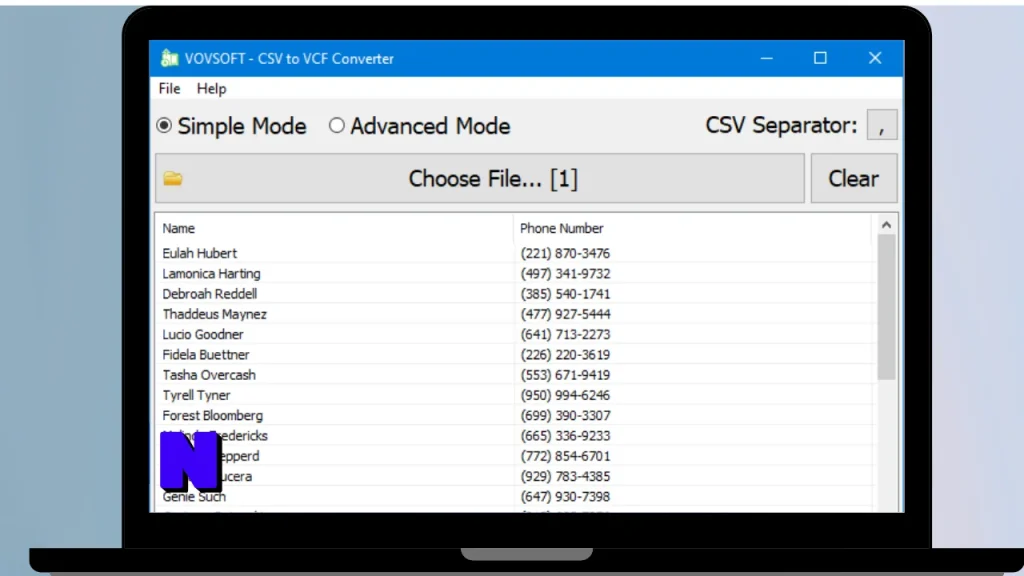Click phone number (385) 540-1741

(x=565, y=293)
